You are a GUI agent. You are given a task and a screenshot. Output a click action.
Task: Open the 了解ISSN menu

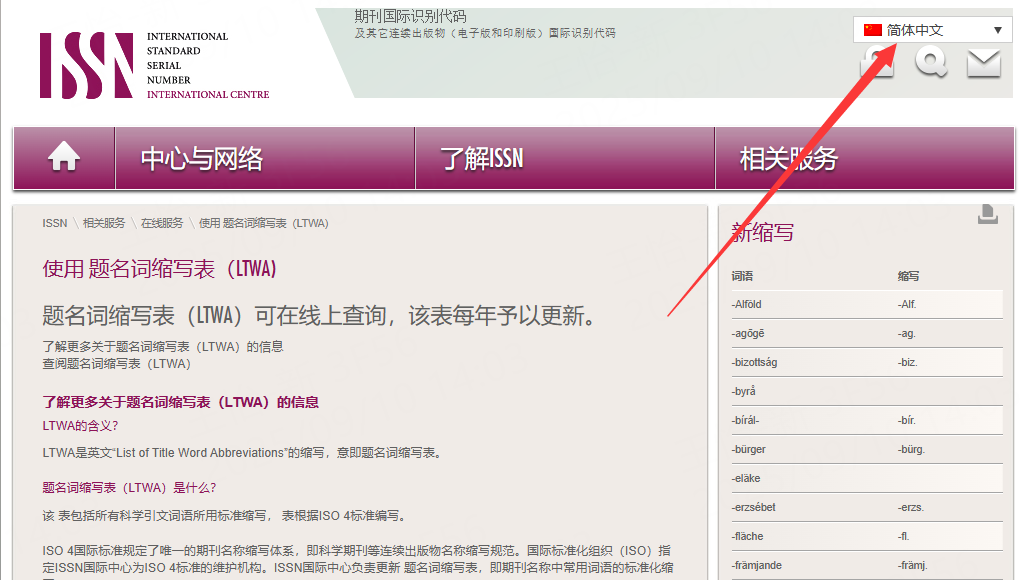click(565, 158)
